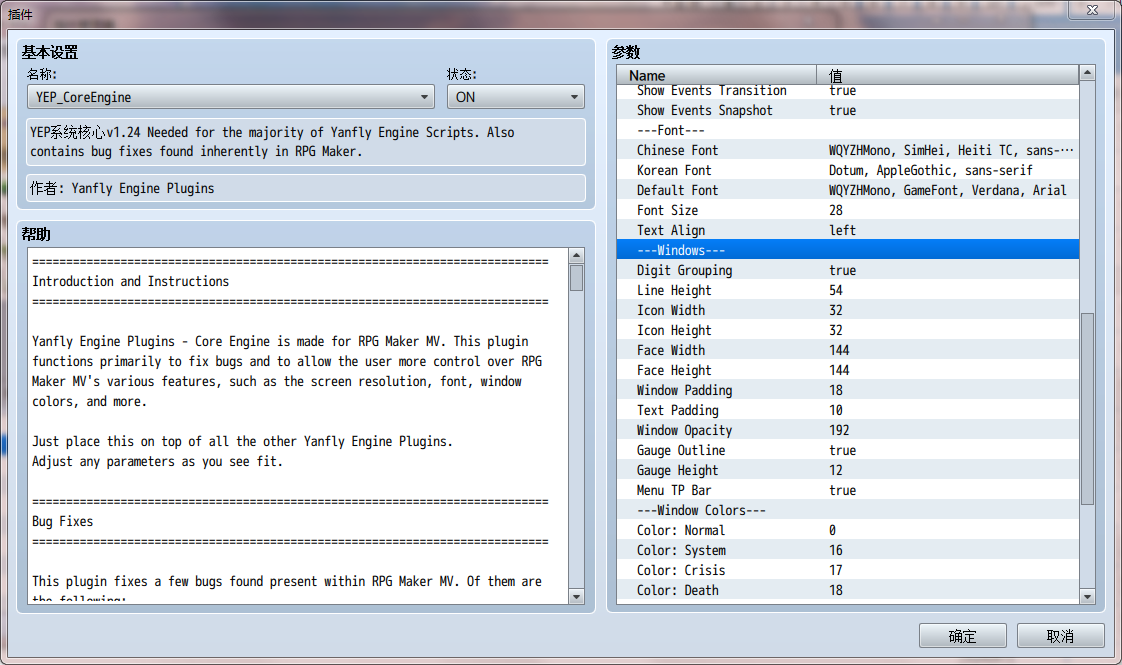The image size is (1122, 665).
Task: Select the Chinese Font parameter row
Action: click(x=848, y=150)
